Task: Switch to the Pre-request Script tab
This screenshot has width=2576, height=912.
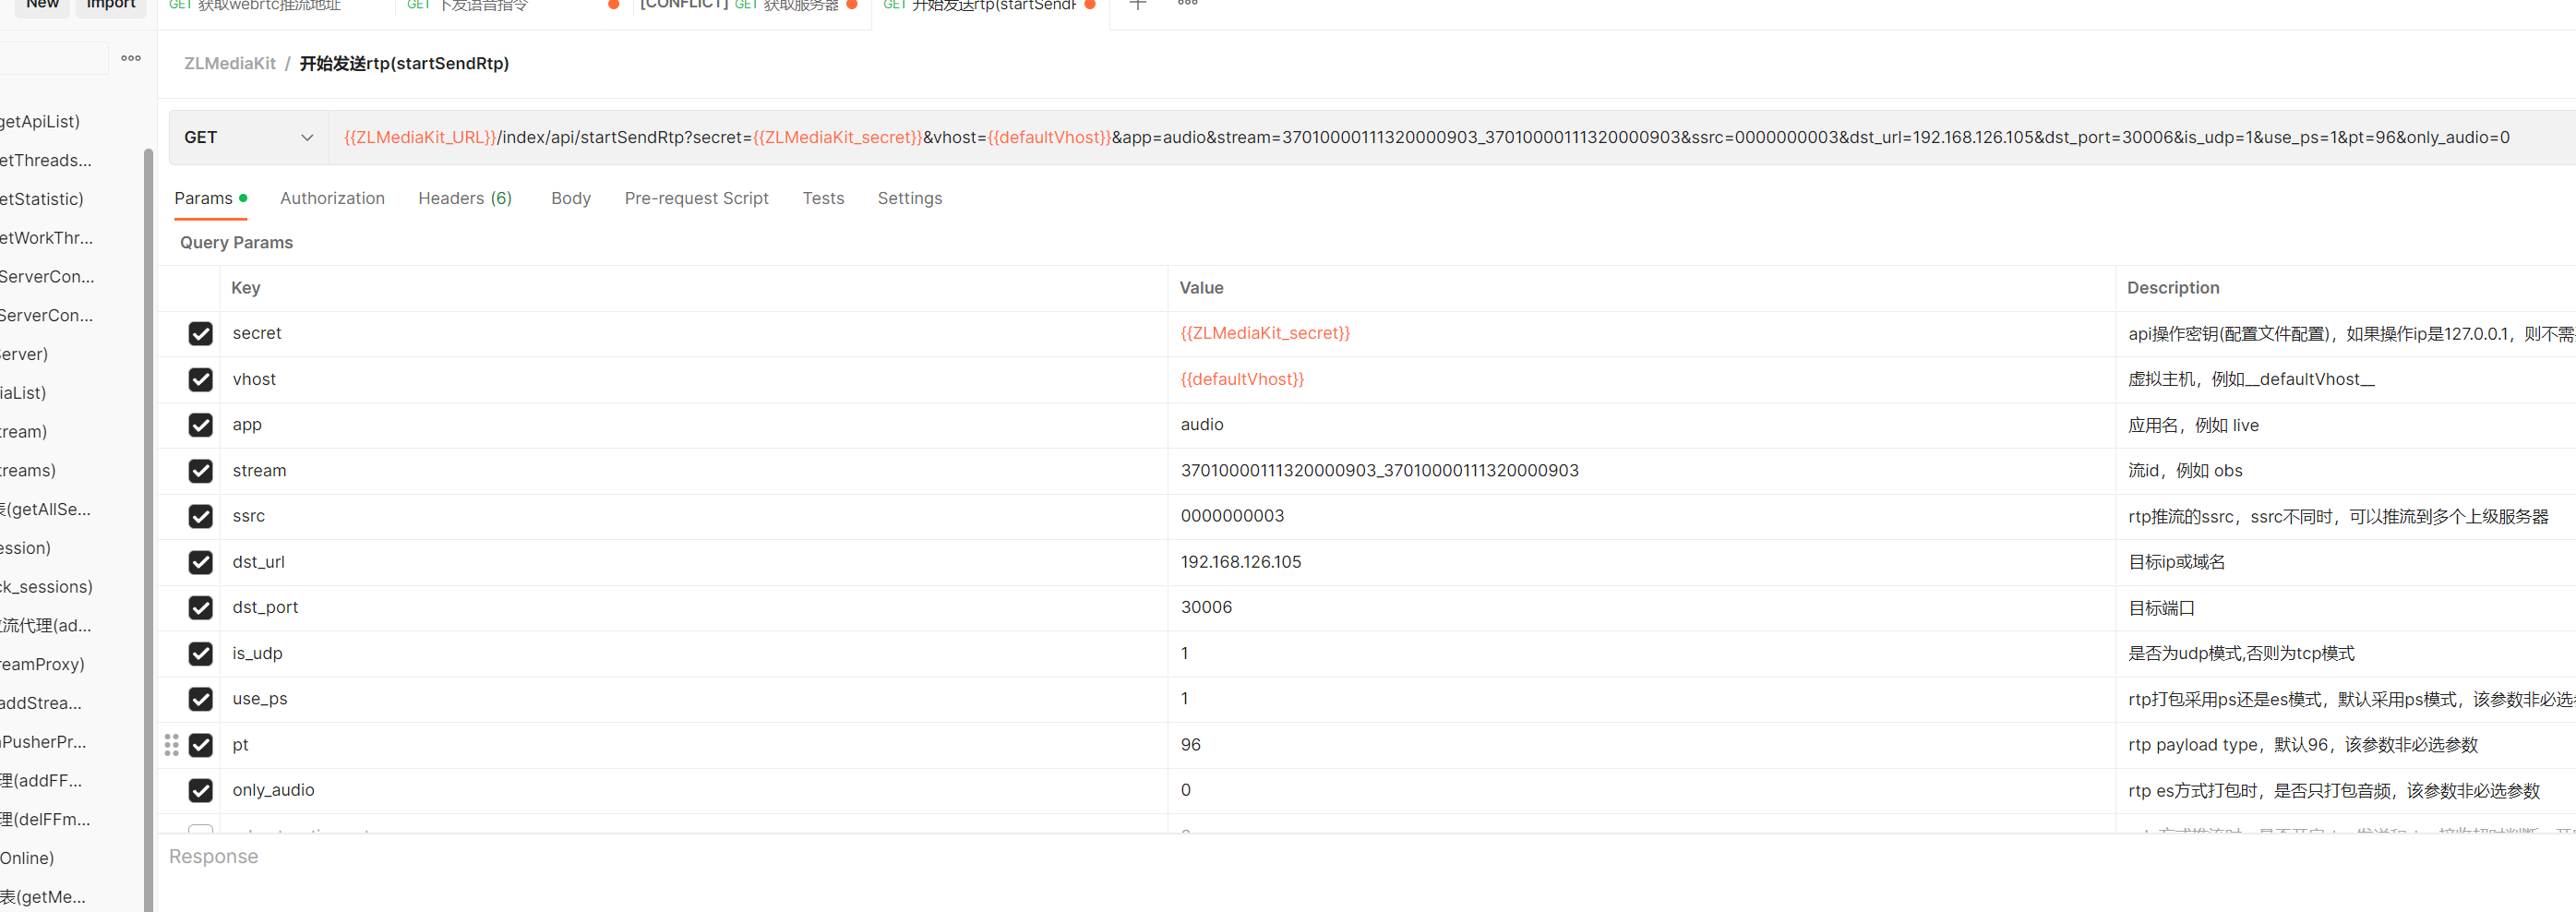Action: (x=696, y=198)
